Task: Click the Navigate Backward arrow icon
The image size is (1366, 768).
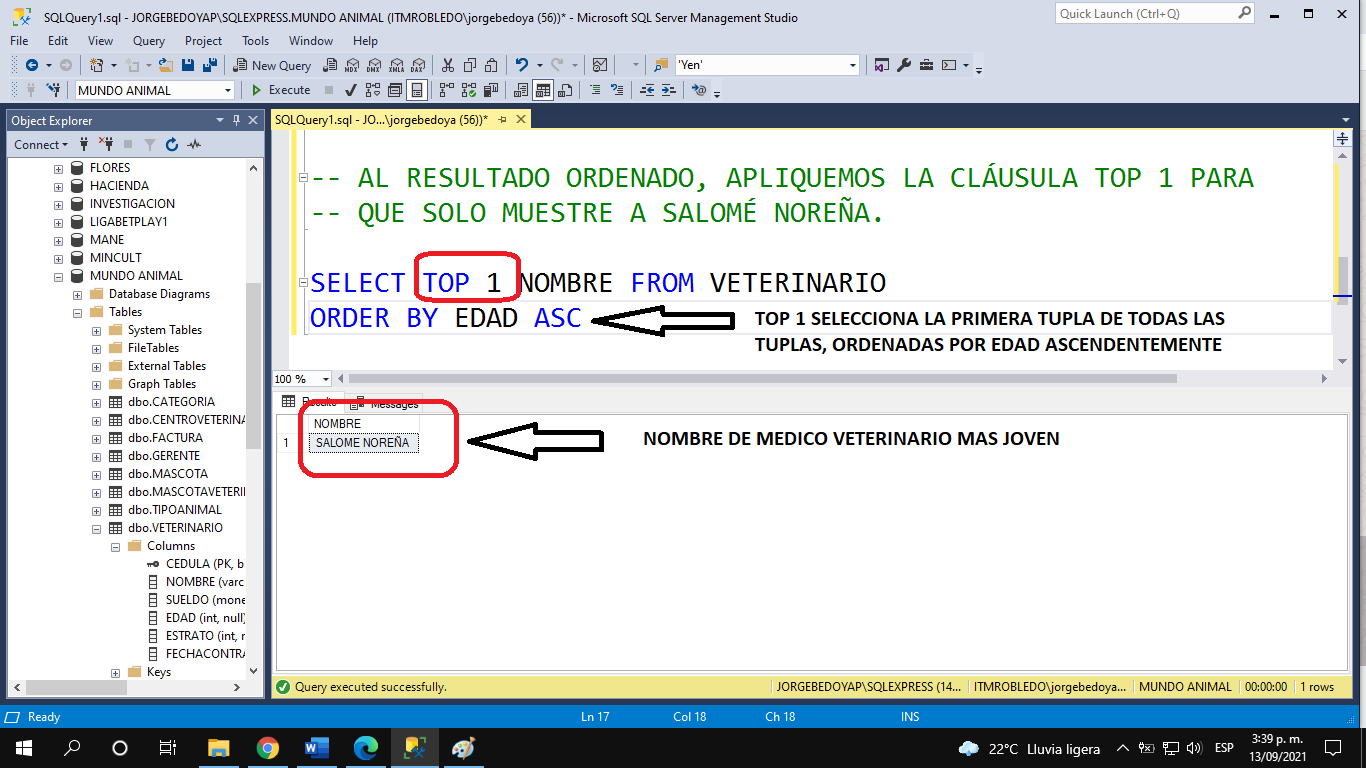Action: 32,65
